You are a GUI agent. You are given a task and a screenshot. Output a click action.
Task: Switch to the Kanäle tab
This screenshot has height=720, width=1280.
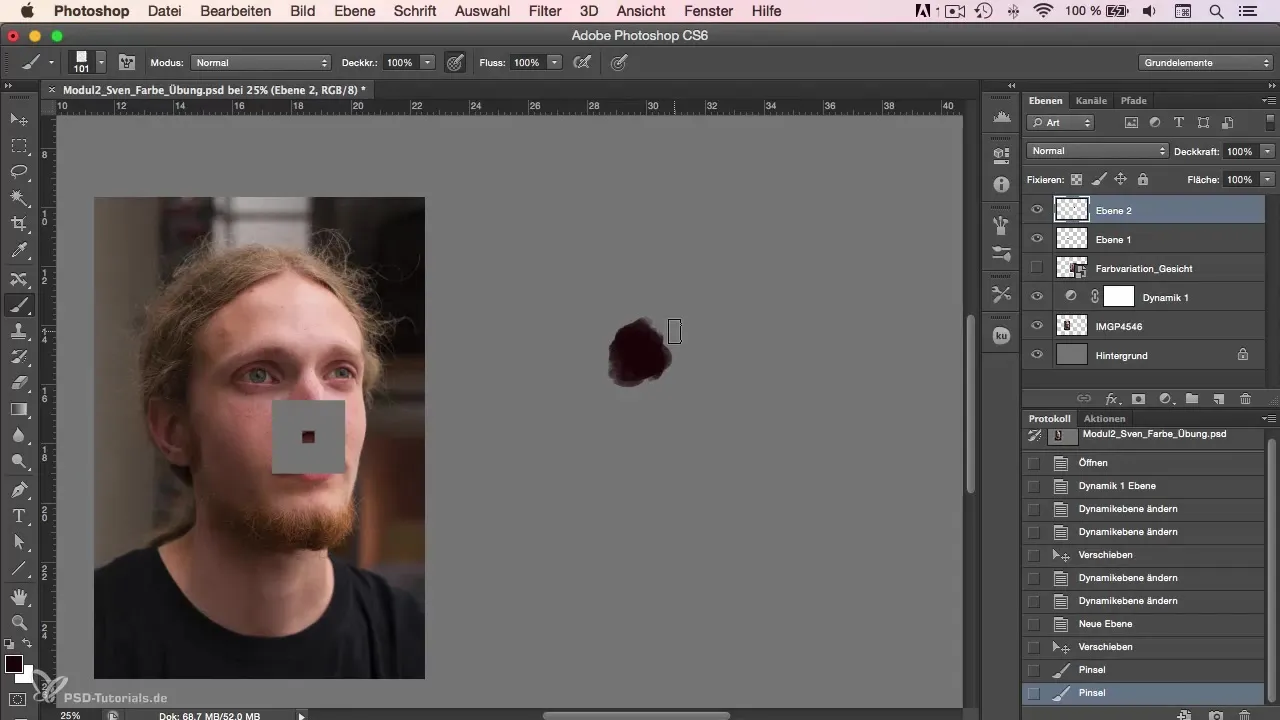[1091, 100]
